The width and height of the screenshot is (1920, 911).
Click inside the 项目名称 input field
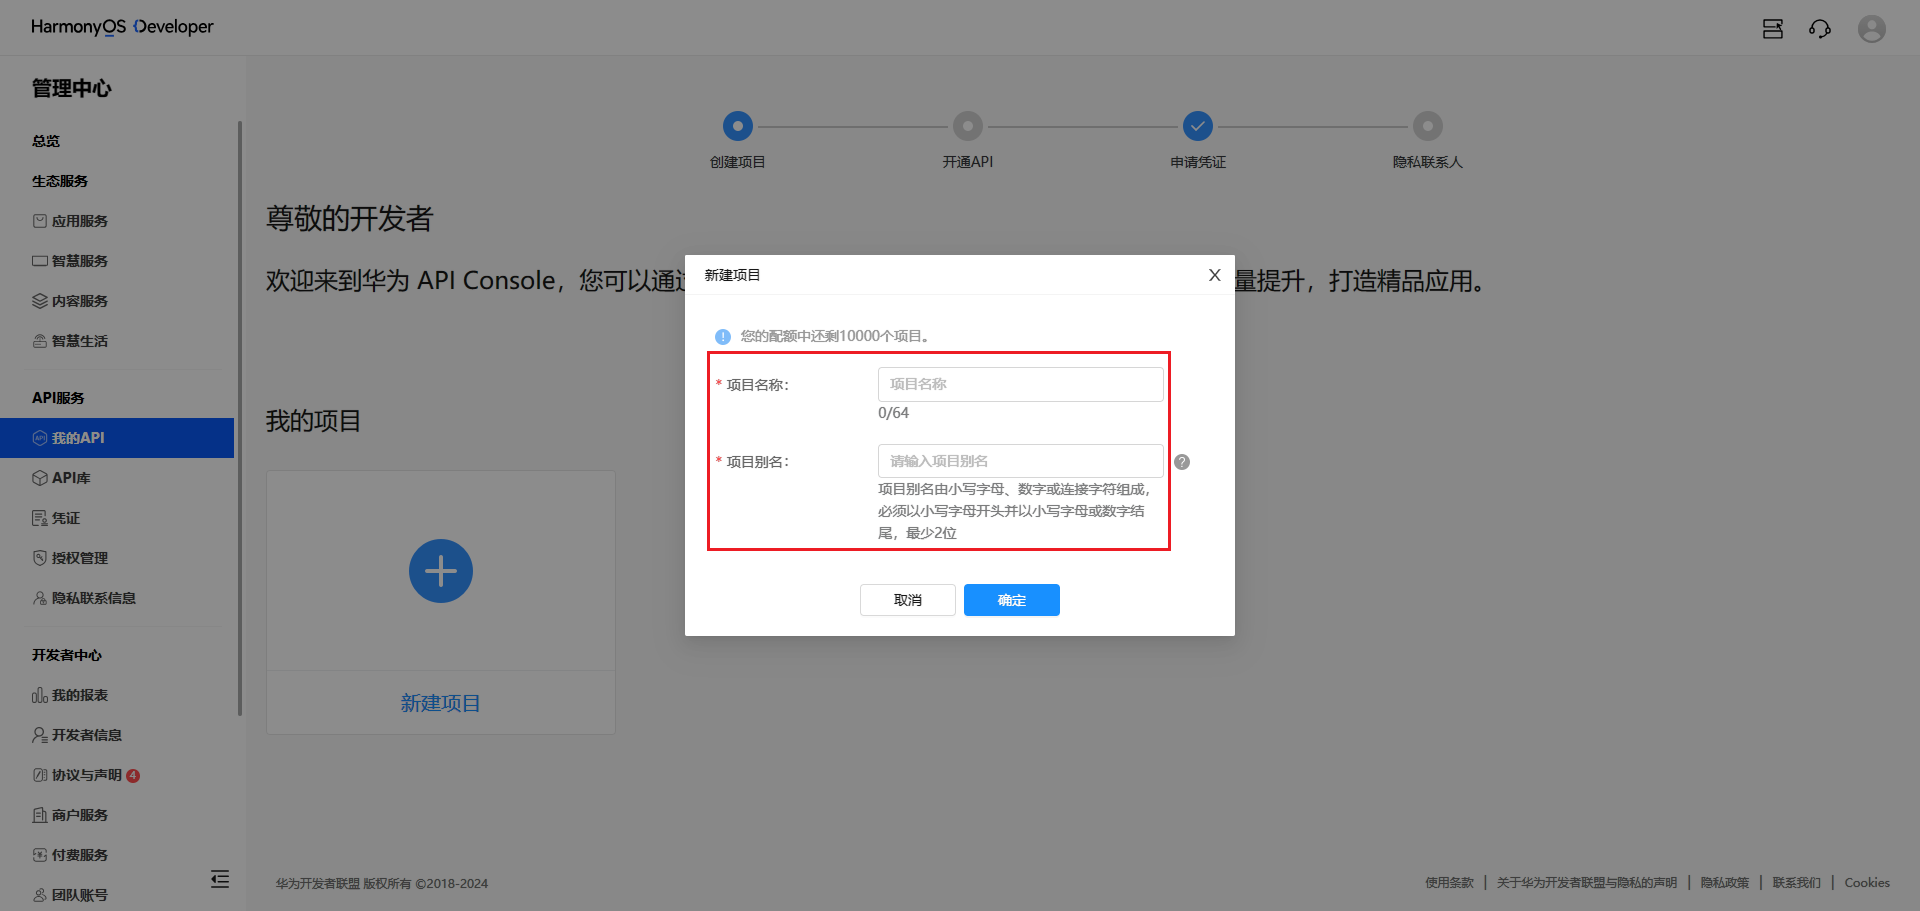1019,383
